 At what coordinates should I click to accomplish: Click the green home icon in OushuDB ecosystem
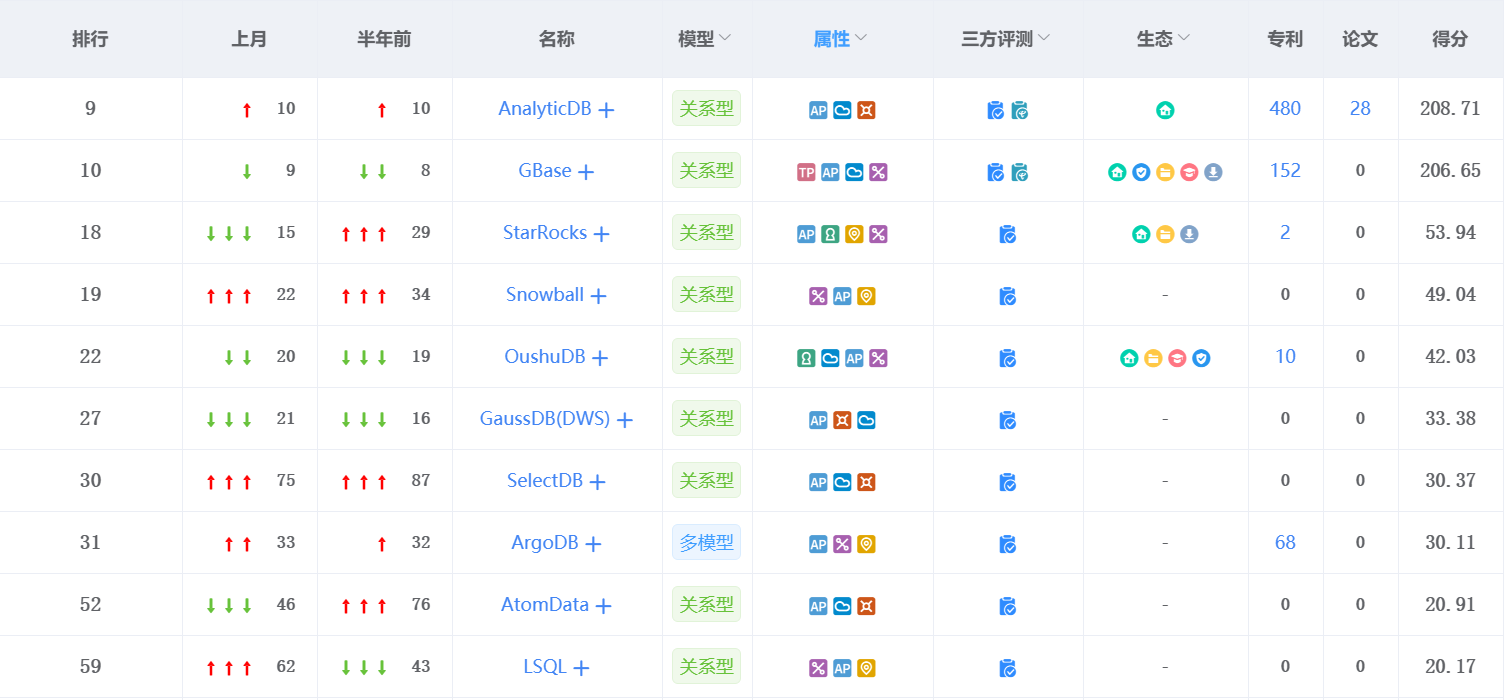coord(1129,358)
